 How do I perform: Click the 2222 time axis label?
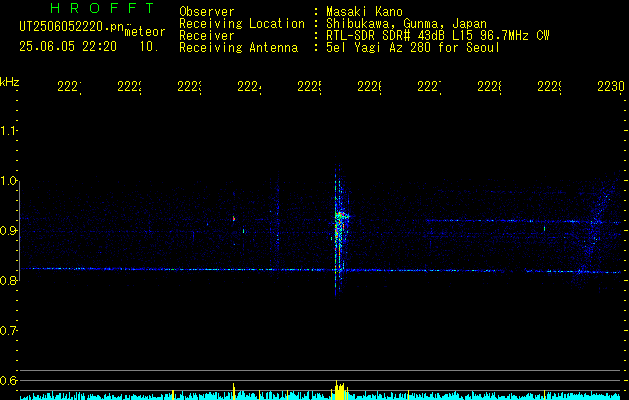pos(130,87)
